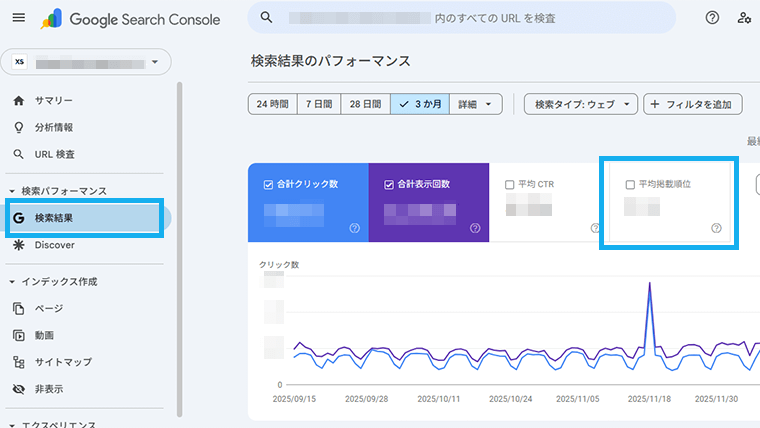Image resolution: width=760 pixels, height=428 pixels.
Task: Click the ページ documents icon
Action: click(x=18, y=308)
